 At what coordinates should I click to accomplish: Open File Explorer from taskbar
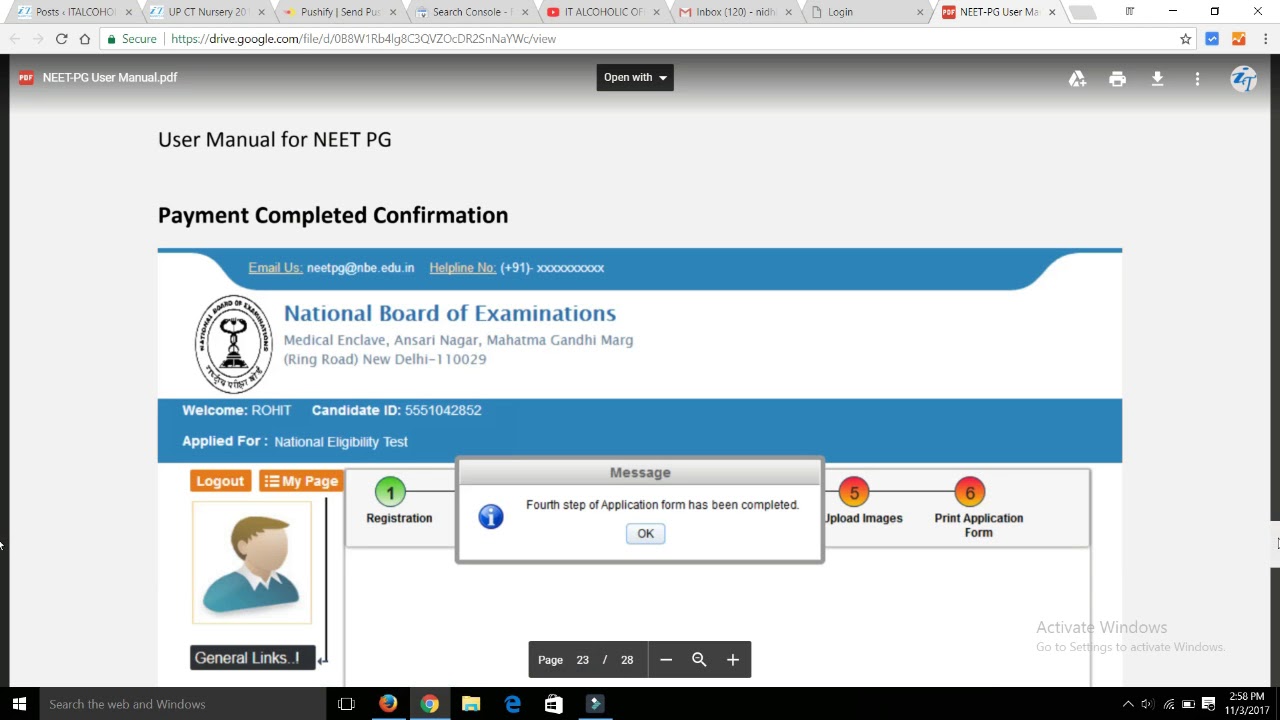tap(471, 704)
